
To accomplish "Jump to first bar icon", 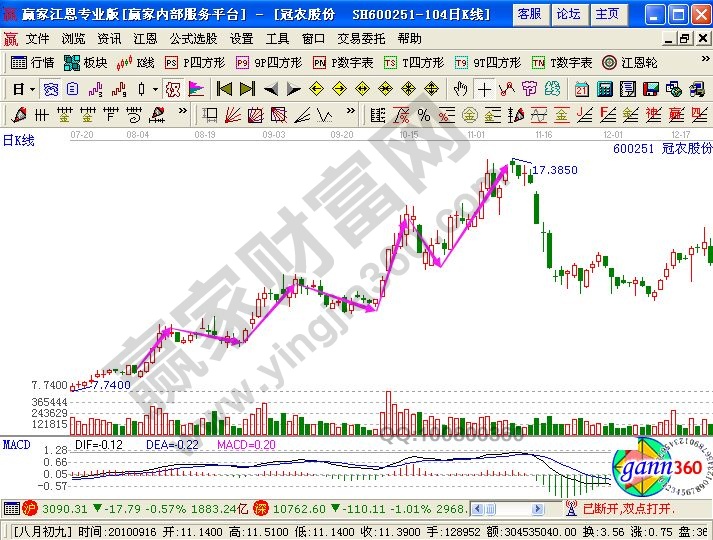I will click(x=224, y=89).
